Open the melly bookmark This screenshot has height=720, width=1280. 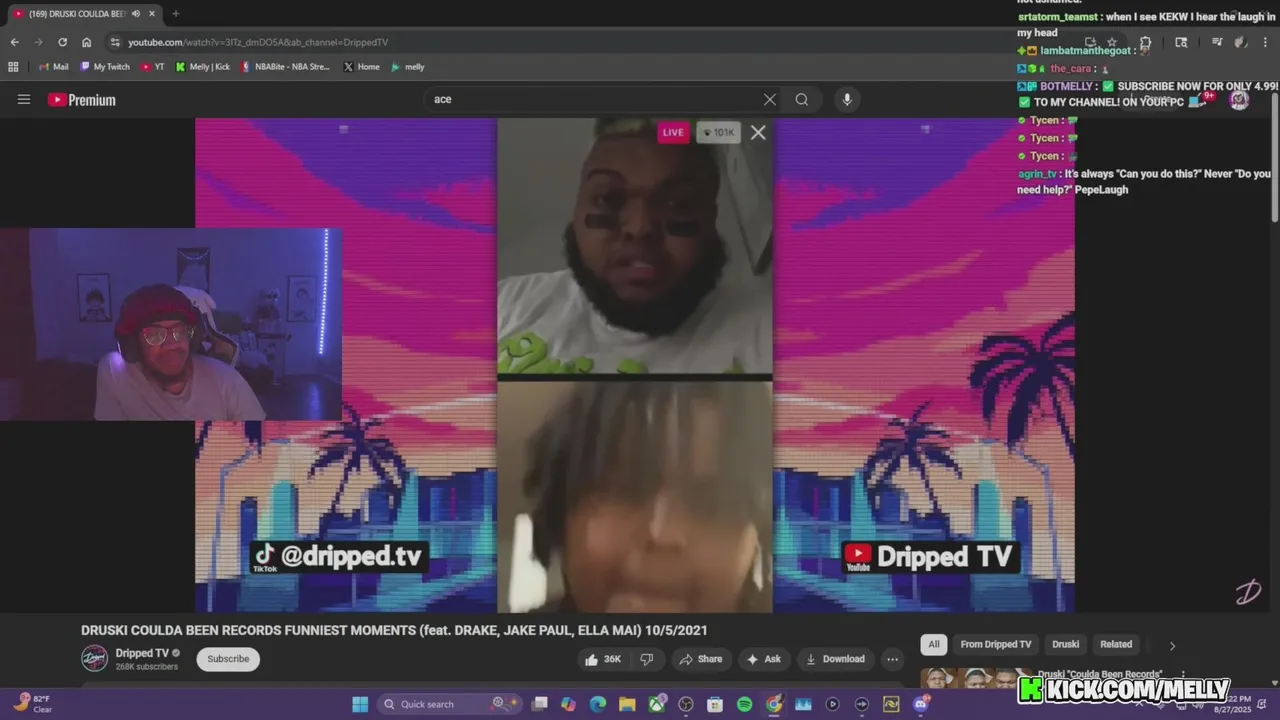tap(407, 67)
